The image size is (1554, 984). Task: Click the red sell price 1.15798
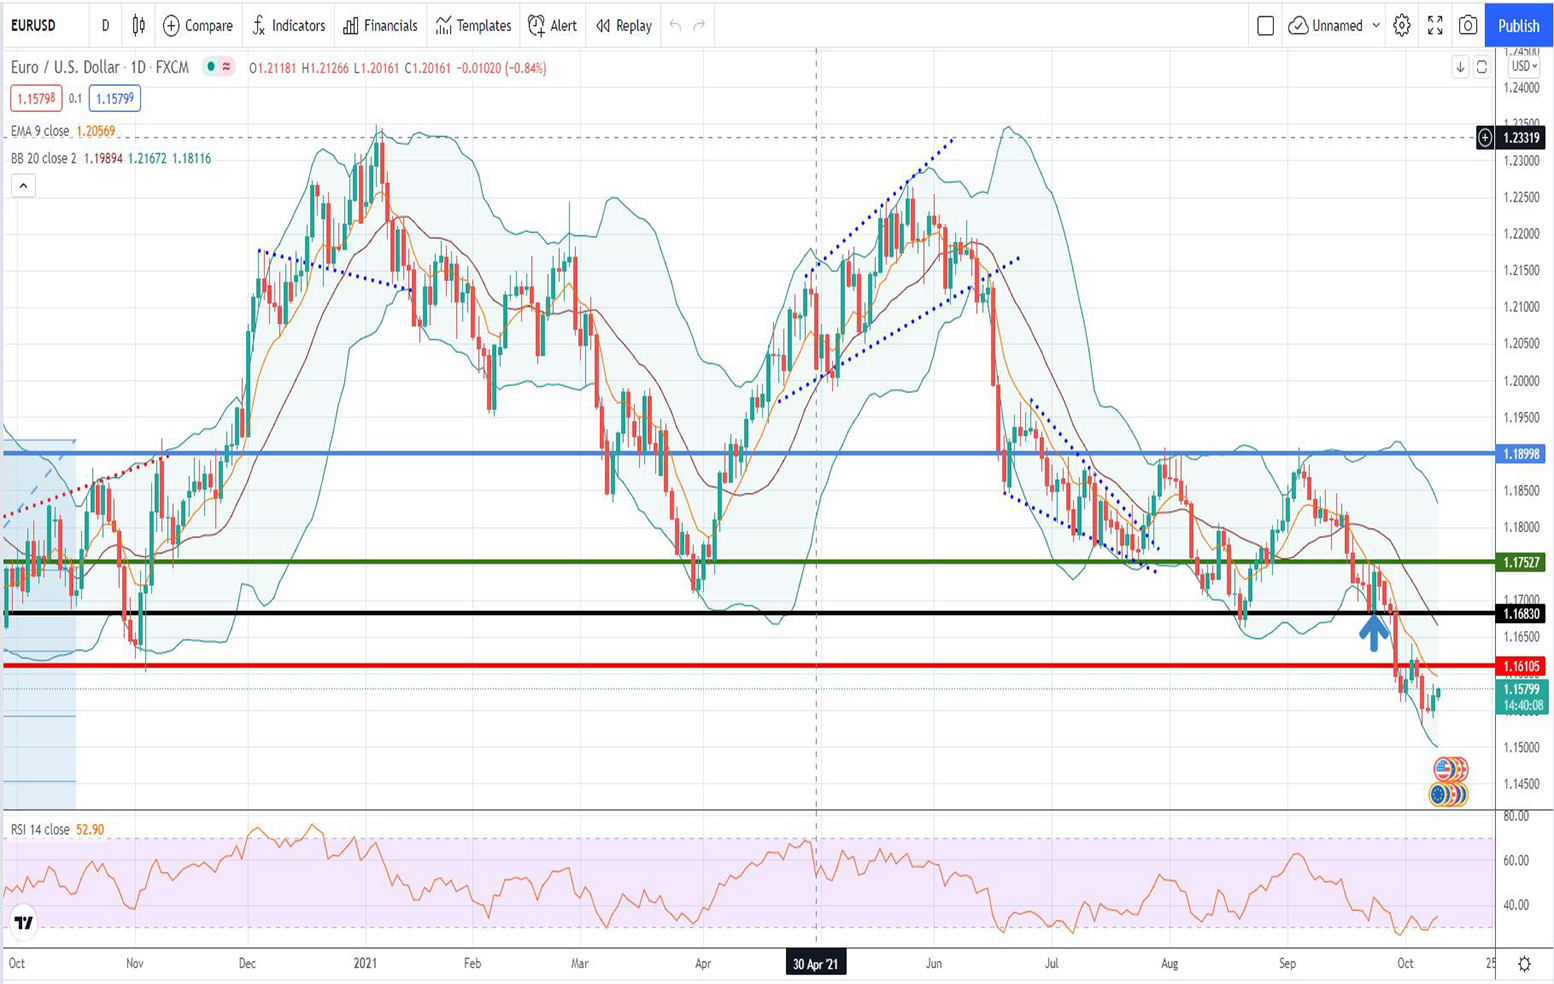pyautogui.click(x=36, y=98)
